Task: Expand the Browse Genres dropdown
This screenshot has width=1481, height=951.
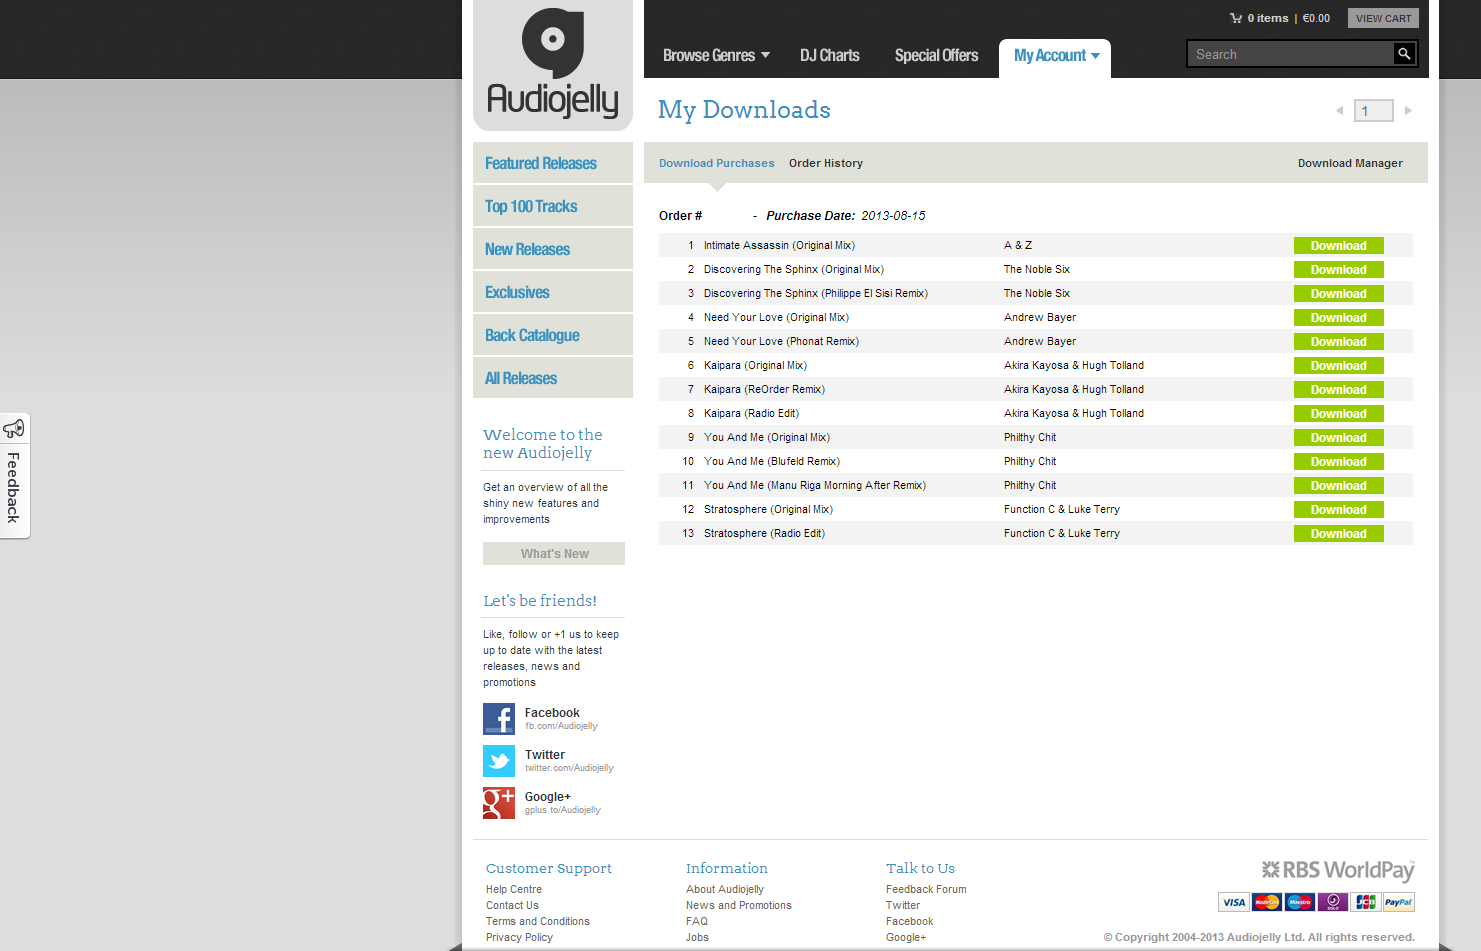Action: coord(716,56)
